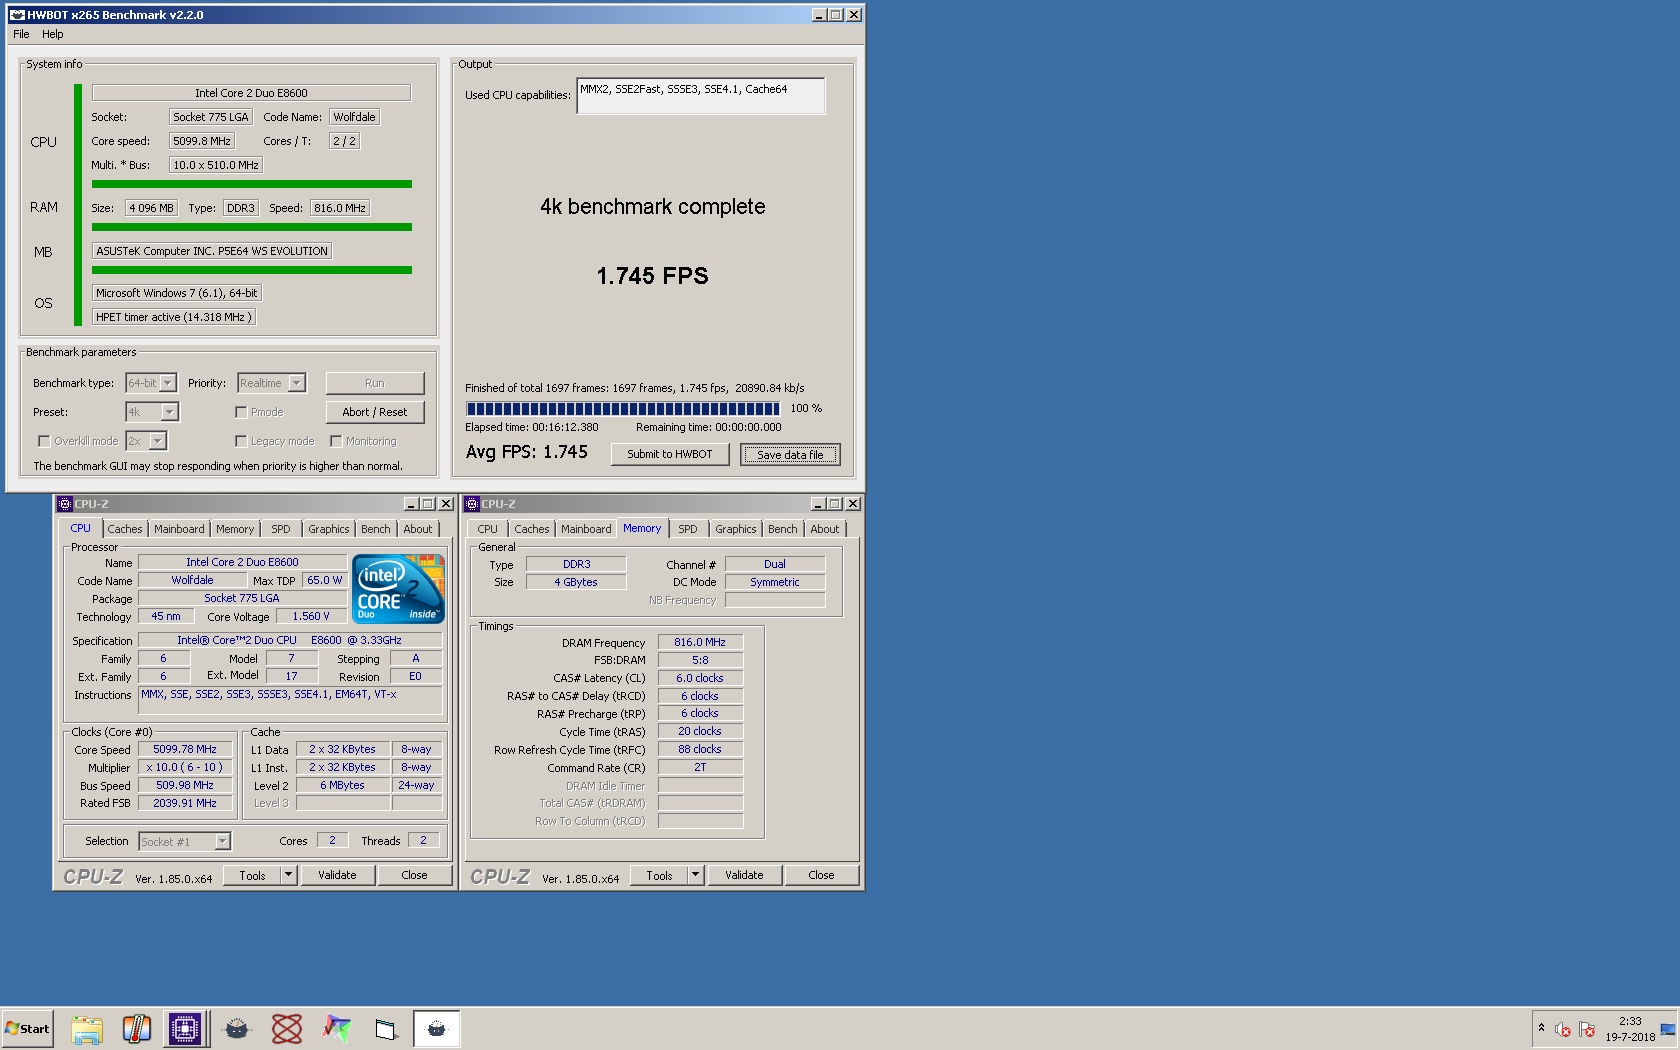This screenshot has height=1050, width=1680.
Task: Click the benchmark progress bar
Action: (622, 408)
